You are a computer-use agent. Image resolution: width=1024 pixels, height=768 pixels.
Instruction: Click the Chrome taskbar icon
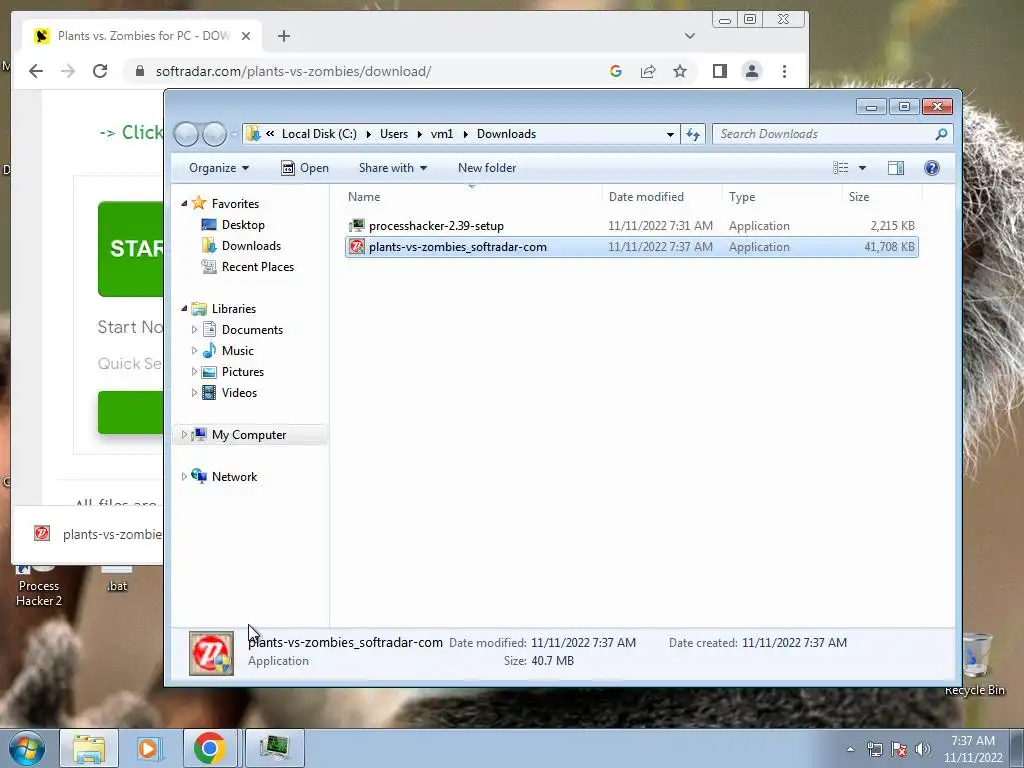(210, 748)
